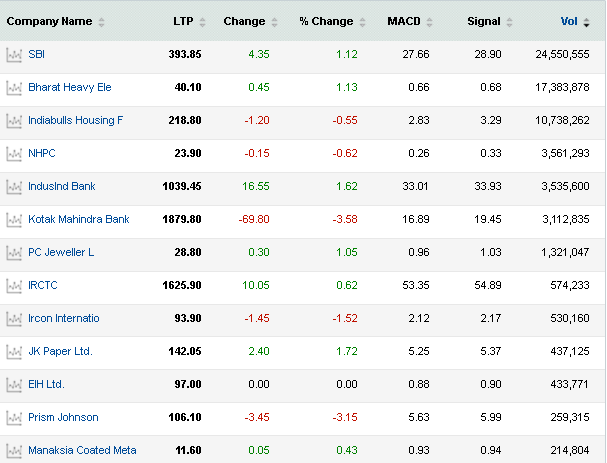Click the chart icon beside SBI
Image resolution: width=607 pixels, height=463 pixels.
(x=13, y=55)
